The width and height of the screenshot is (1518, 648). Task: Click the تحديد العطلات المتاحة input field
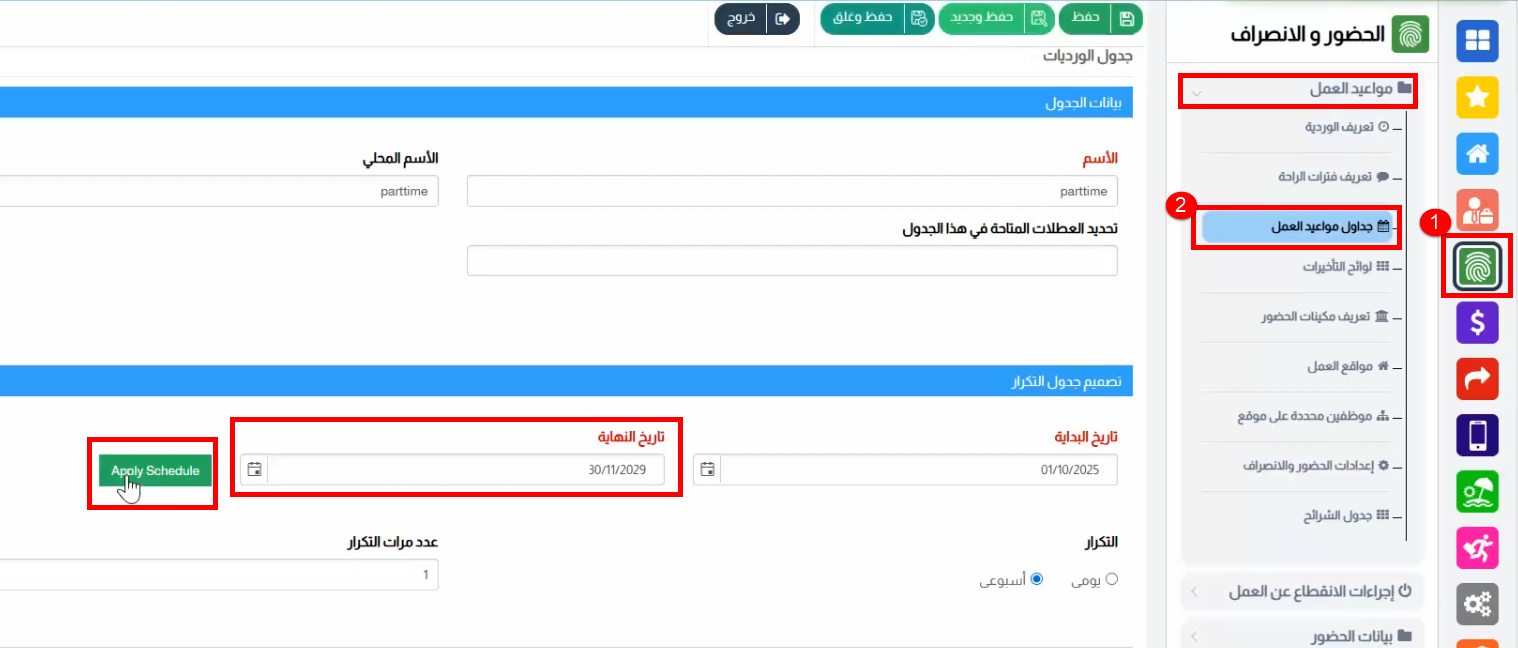pyautogui.click(x=791, y=261)
